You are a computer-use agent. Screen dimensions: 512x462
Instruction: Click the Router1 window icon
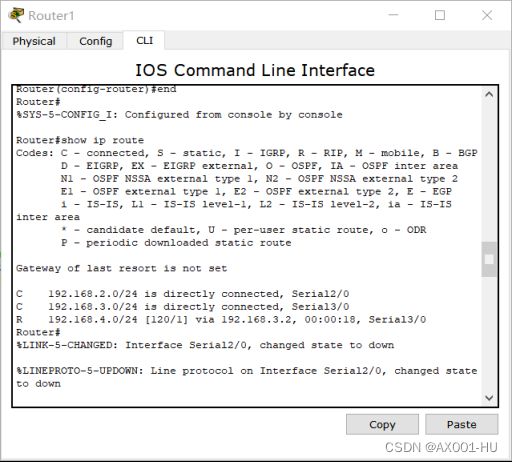click(x=16, y=15)
